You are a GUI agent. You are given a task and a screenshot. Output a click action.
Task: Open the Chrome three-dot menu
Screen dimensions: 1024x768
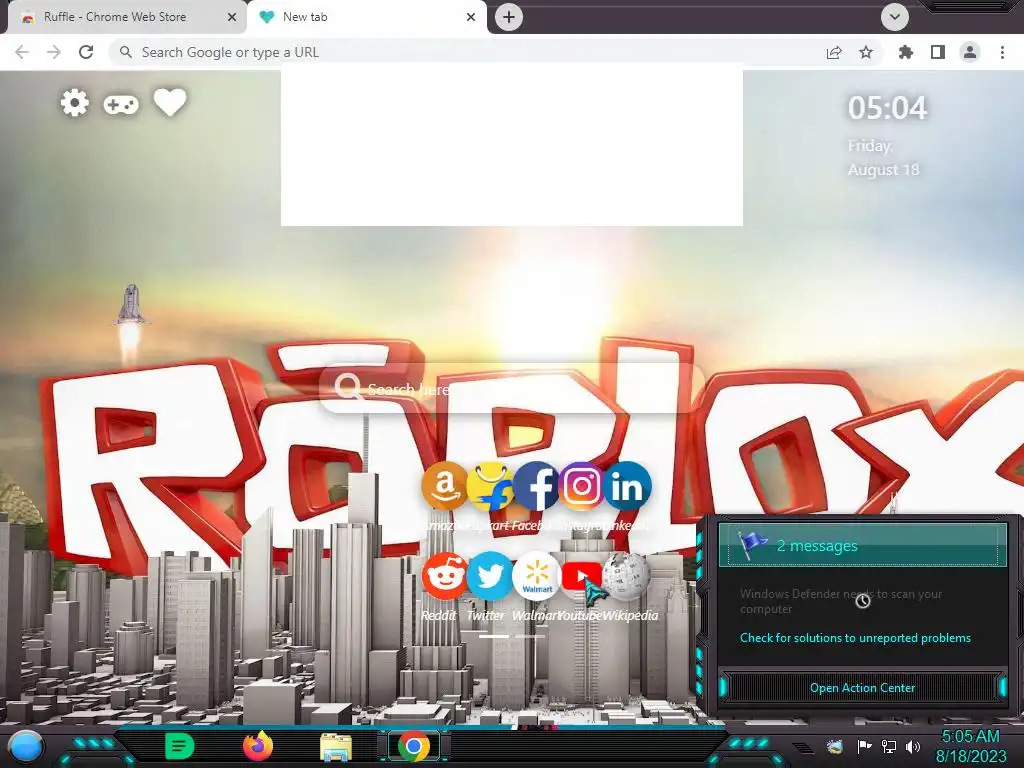(x=1002, y=52)
